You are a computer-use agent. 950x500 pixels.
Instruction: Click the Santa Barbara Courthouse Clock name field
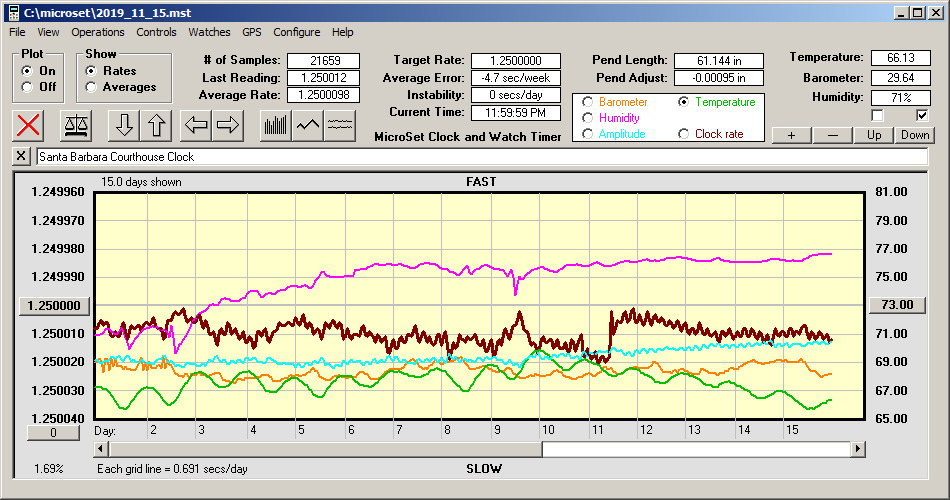[482, 157]
